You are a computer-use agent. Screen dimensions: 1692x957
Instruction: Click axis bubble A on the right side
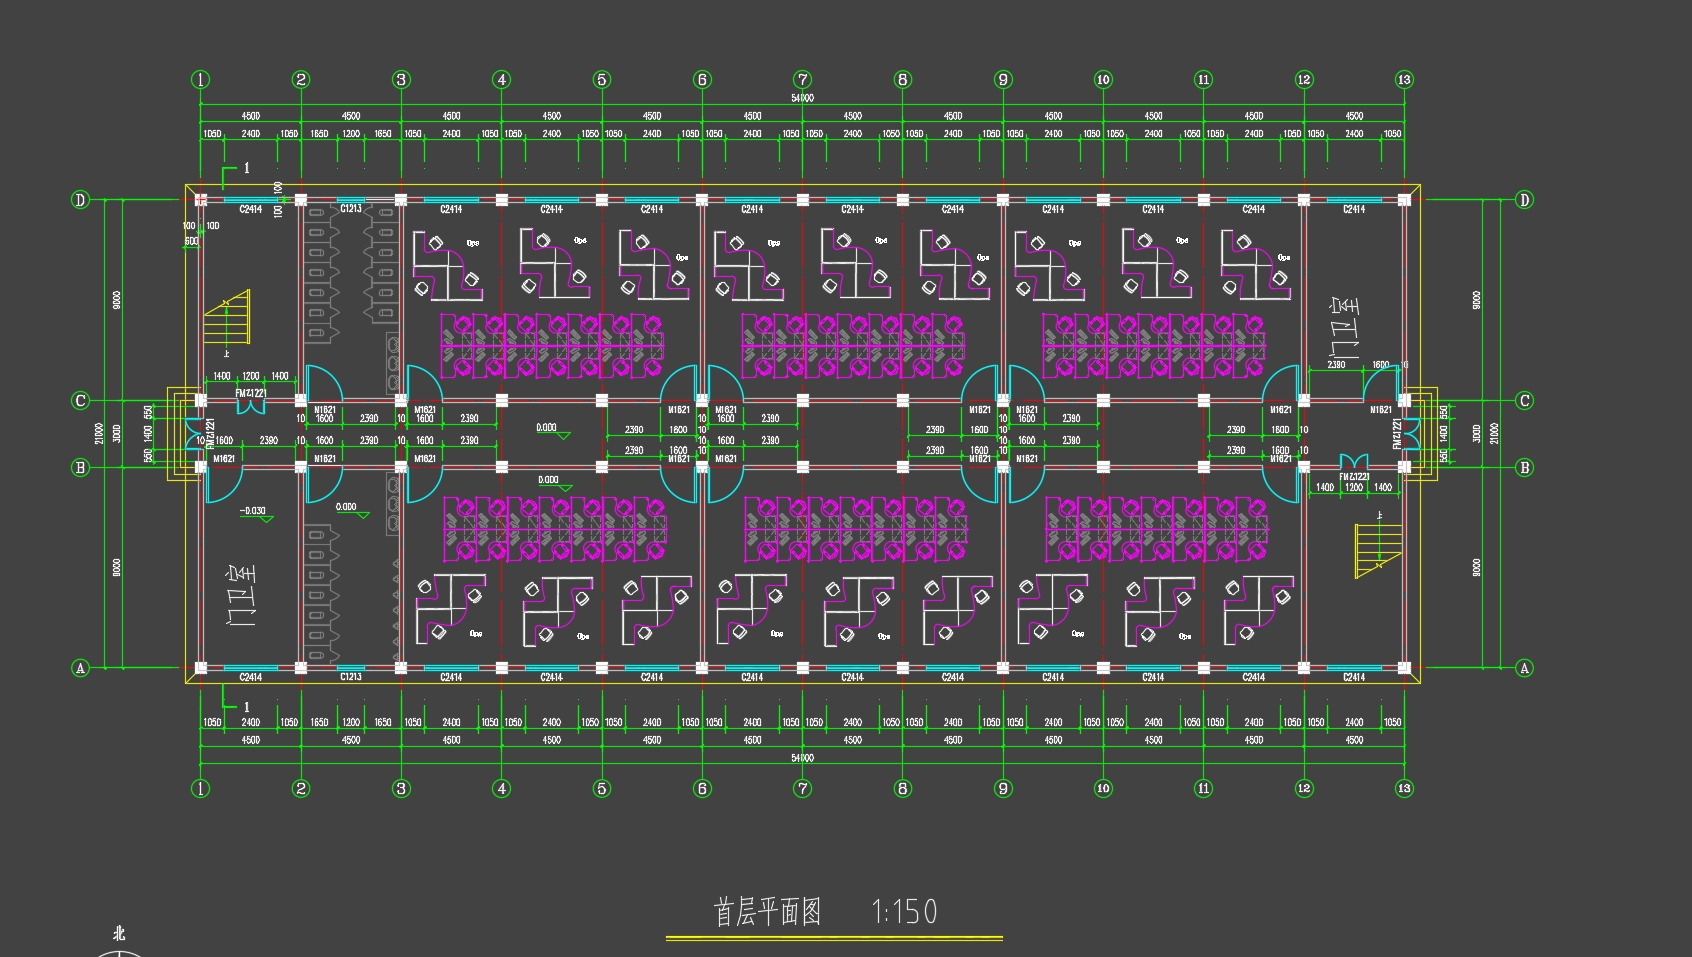[1524, 668]
